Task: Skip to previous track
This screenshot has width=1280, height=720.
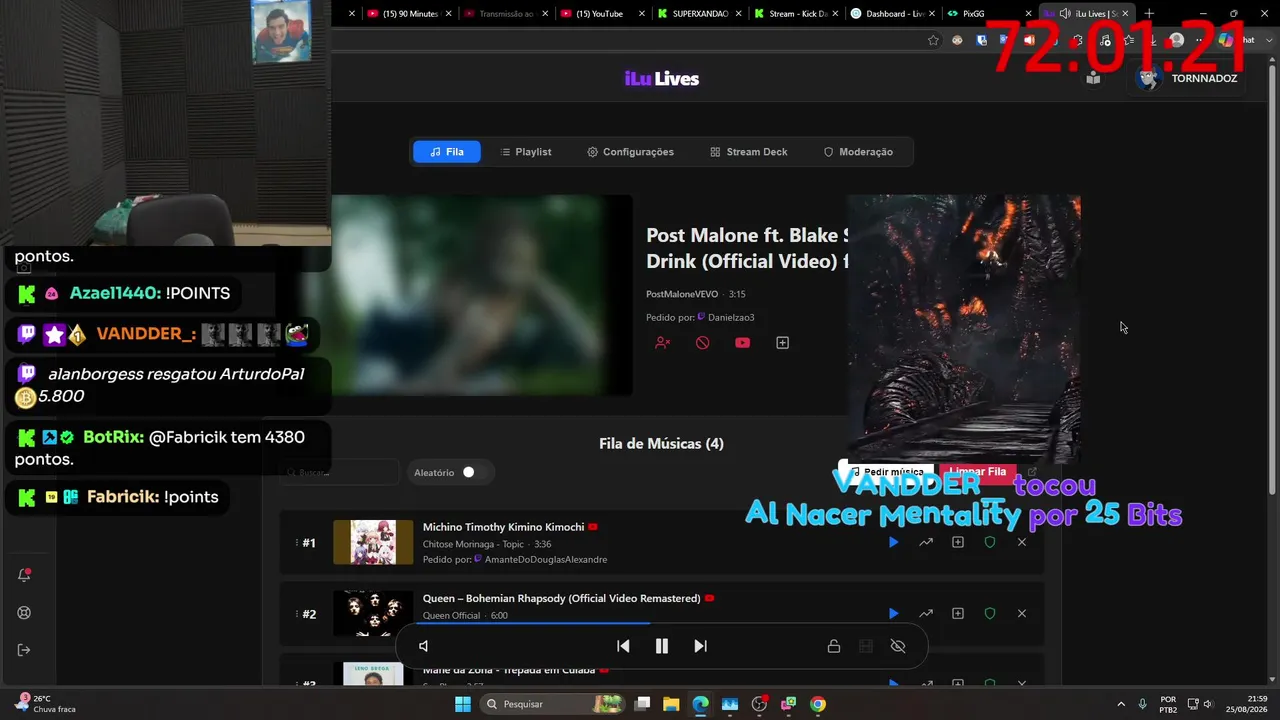Action: (x=623, y=646)
